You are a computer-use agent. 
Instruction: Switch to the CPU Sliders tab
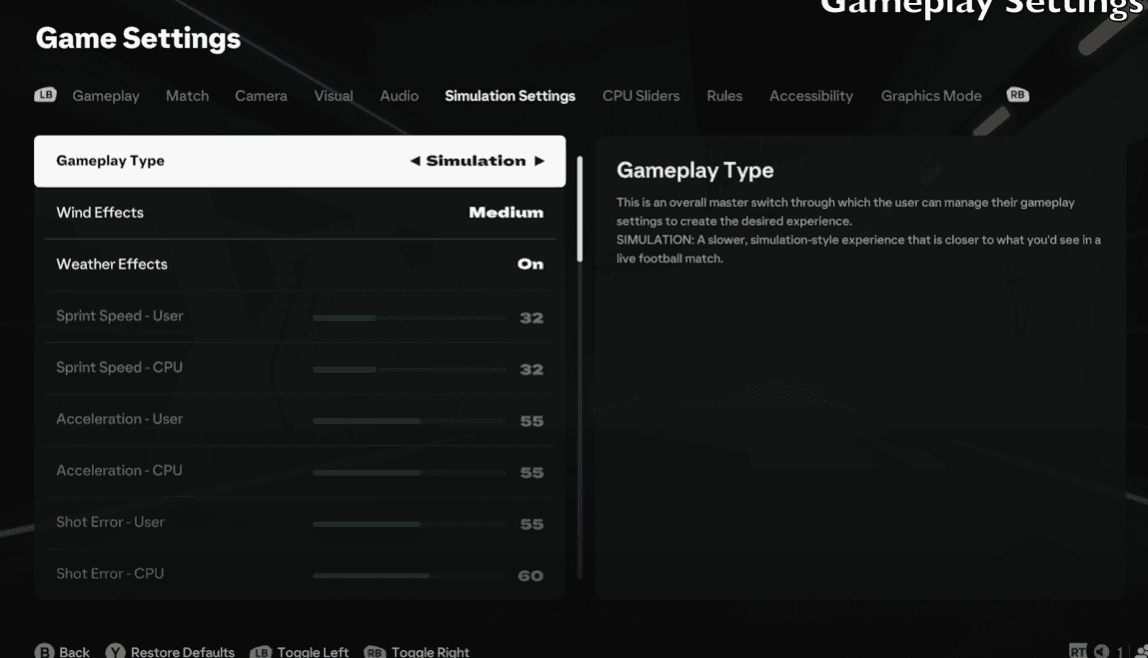[640, 95]
